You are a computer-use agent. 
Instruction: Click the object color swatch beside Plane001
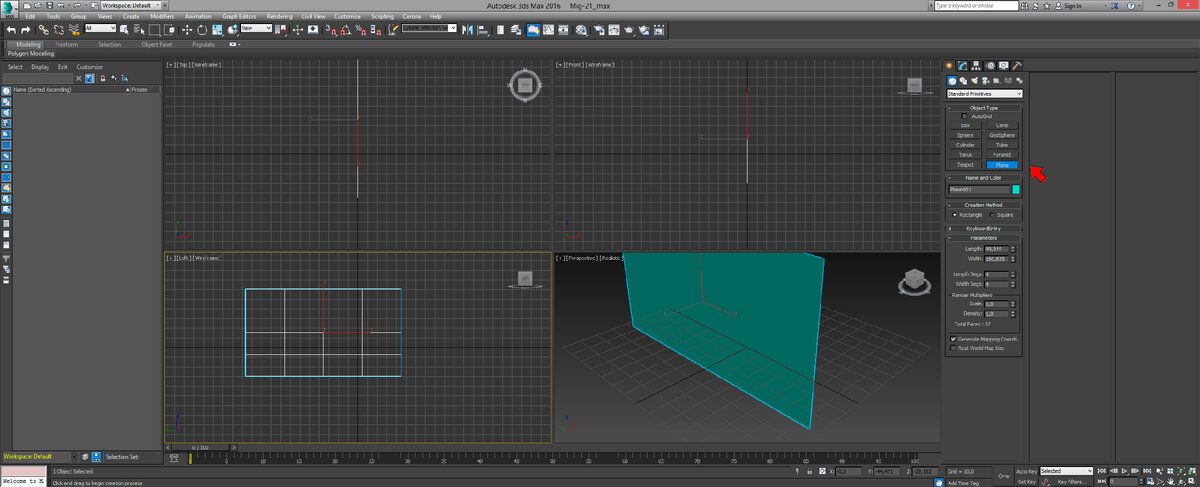click(1016, 189)
